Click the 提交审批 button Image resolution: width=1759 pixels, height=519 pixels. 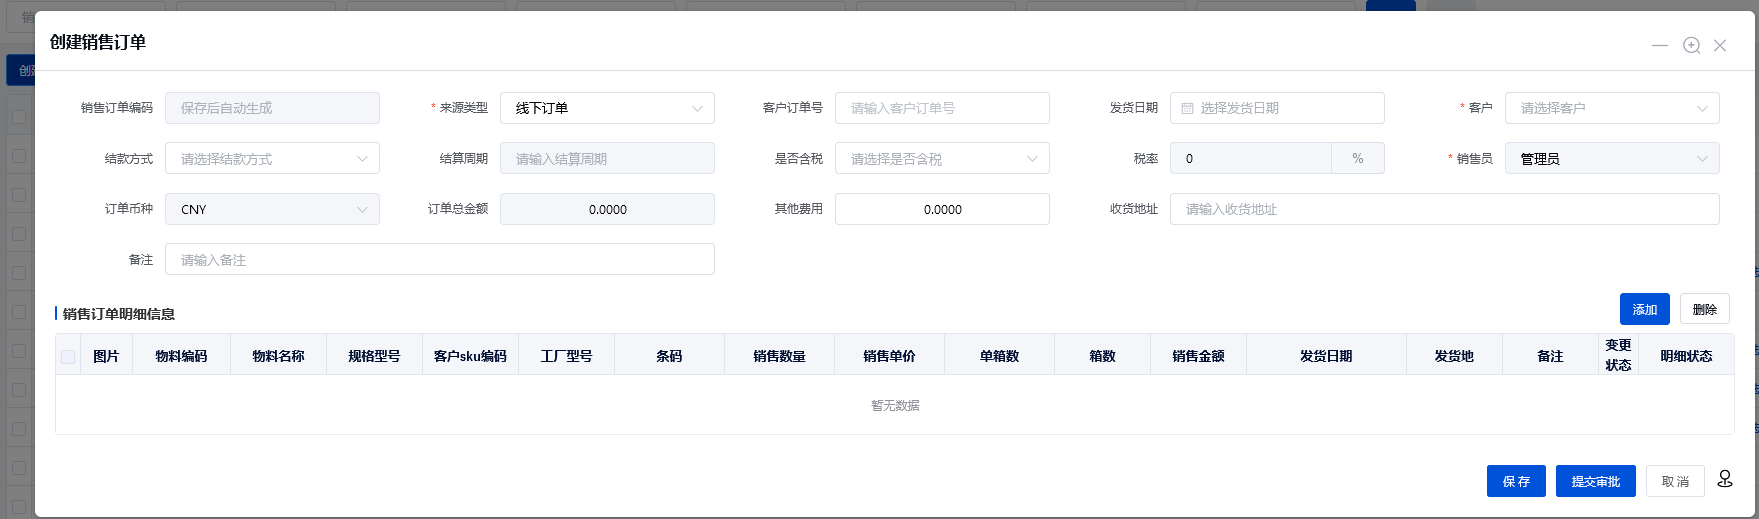pyautogui.click(x=1595, y=481)
